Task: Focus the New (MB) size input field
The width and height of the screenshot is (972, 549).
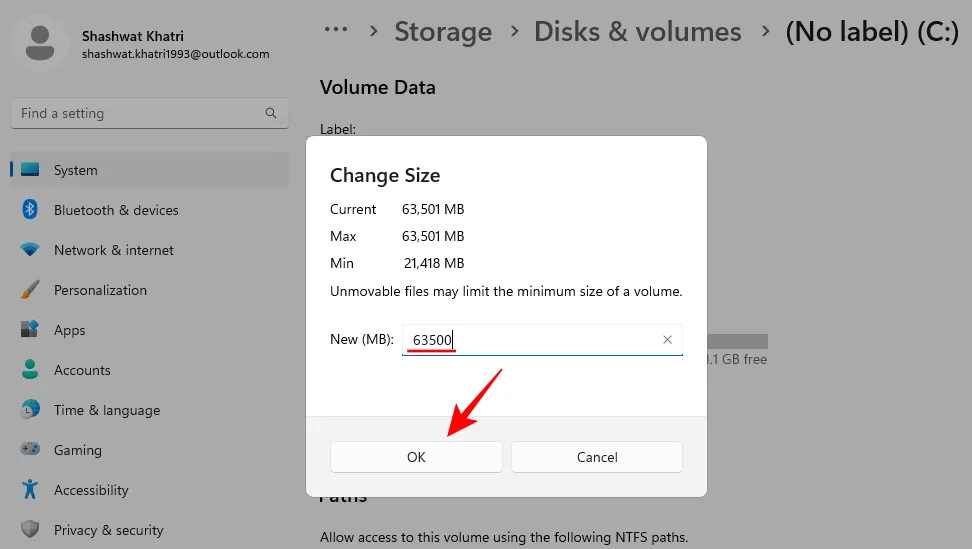Action: [x=542, y=340]
